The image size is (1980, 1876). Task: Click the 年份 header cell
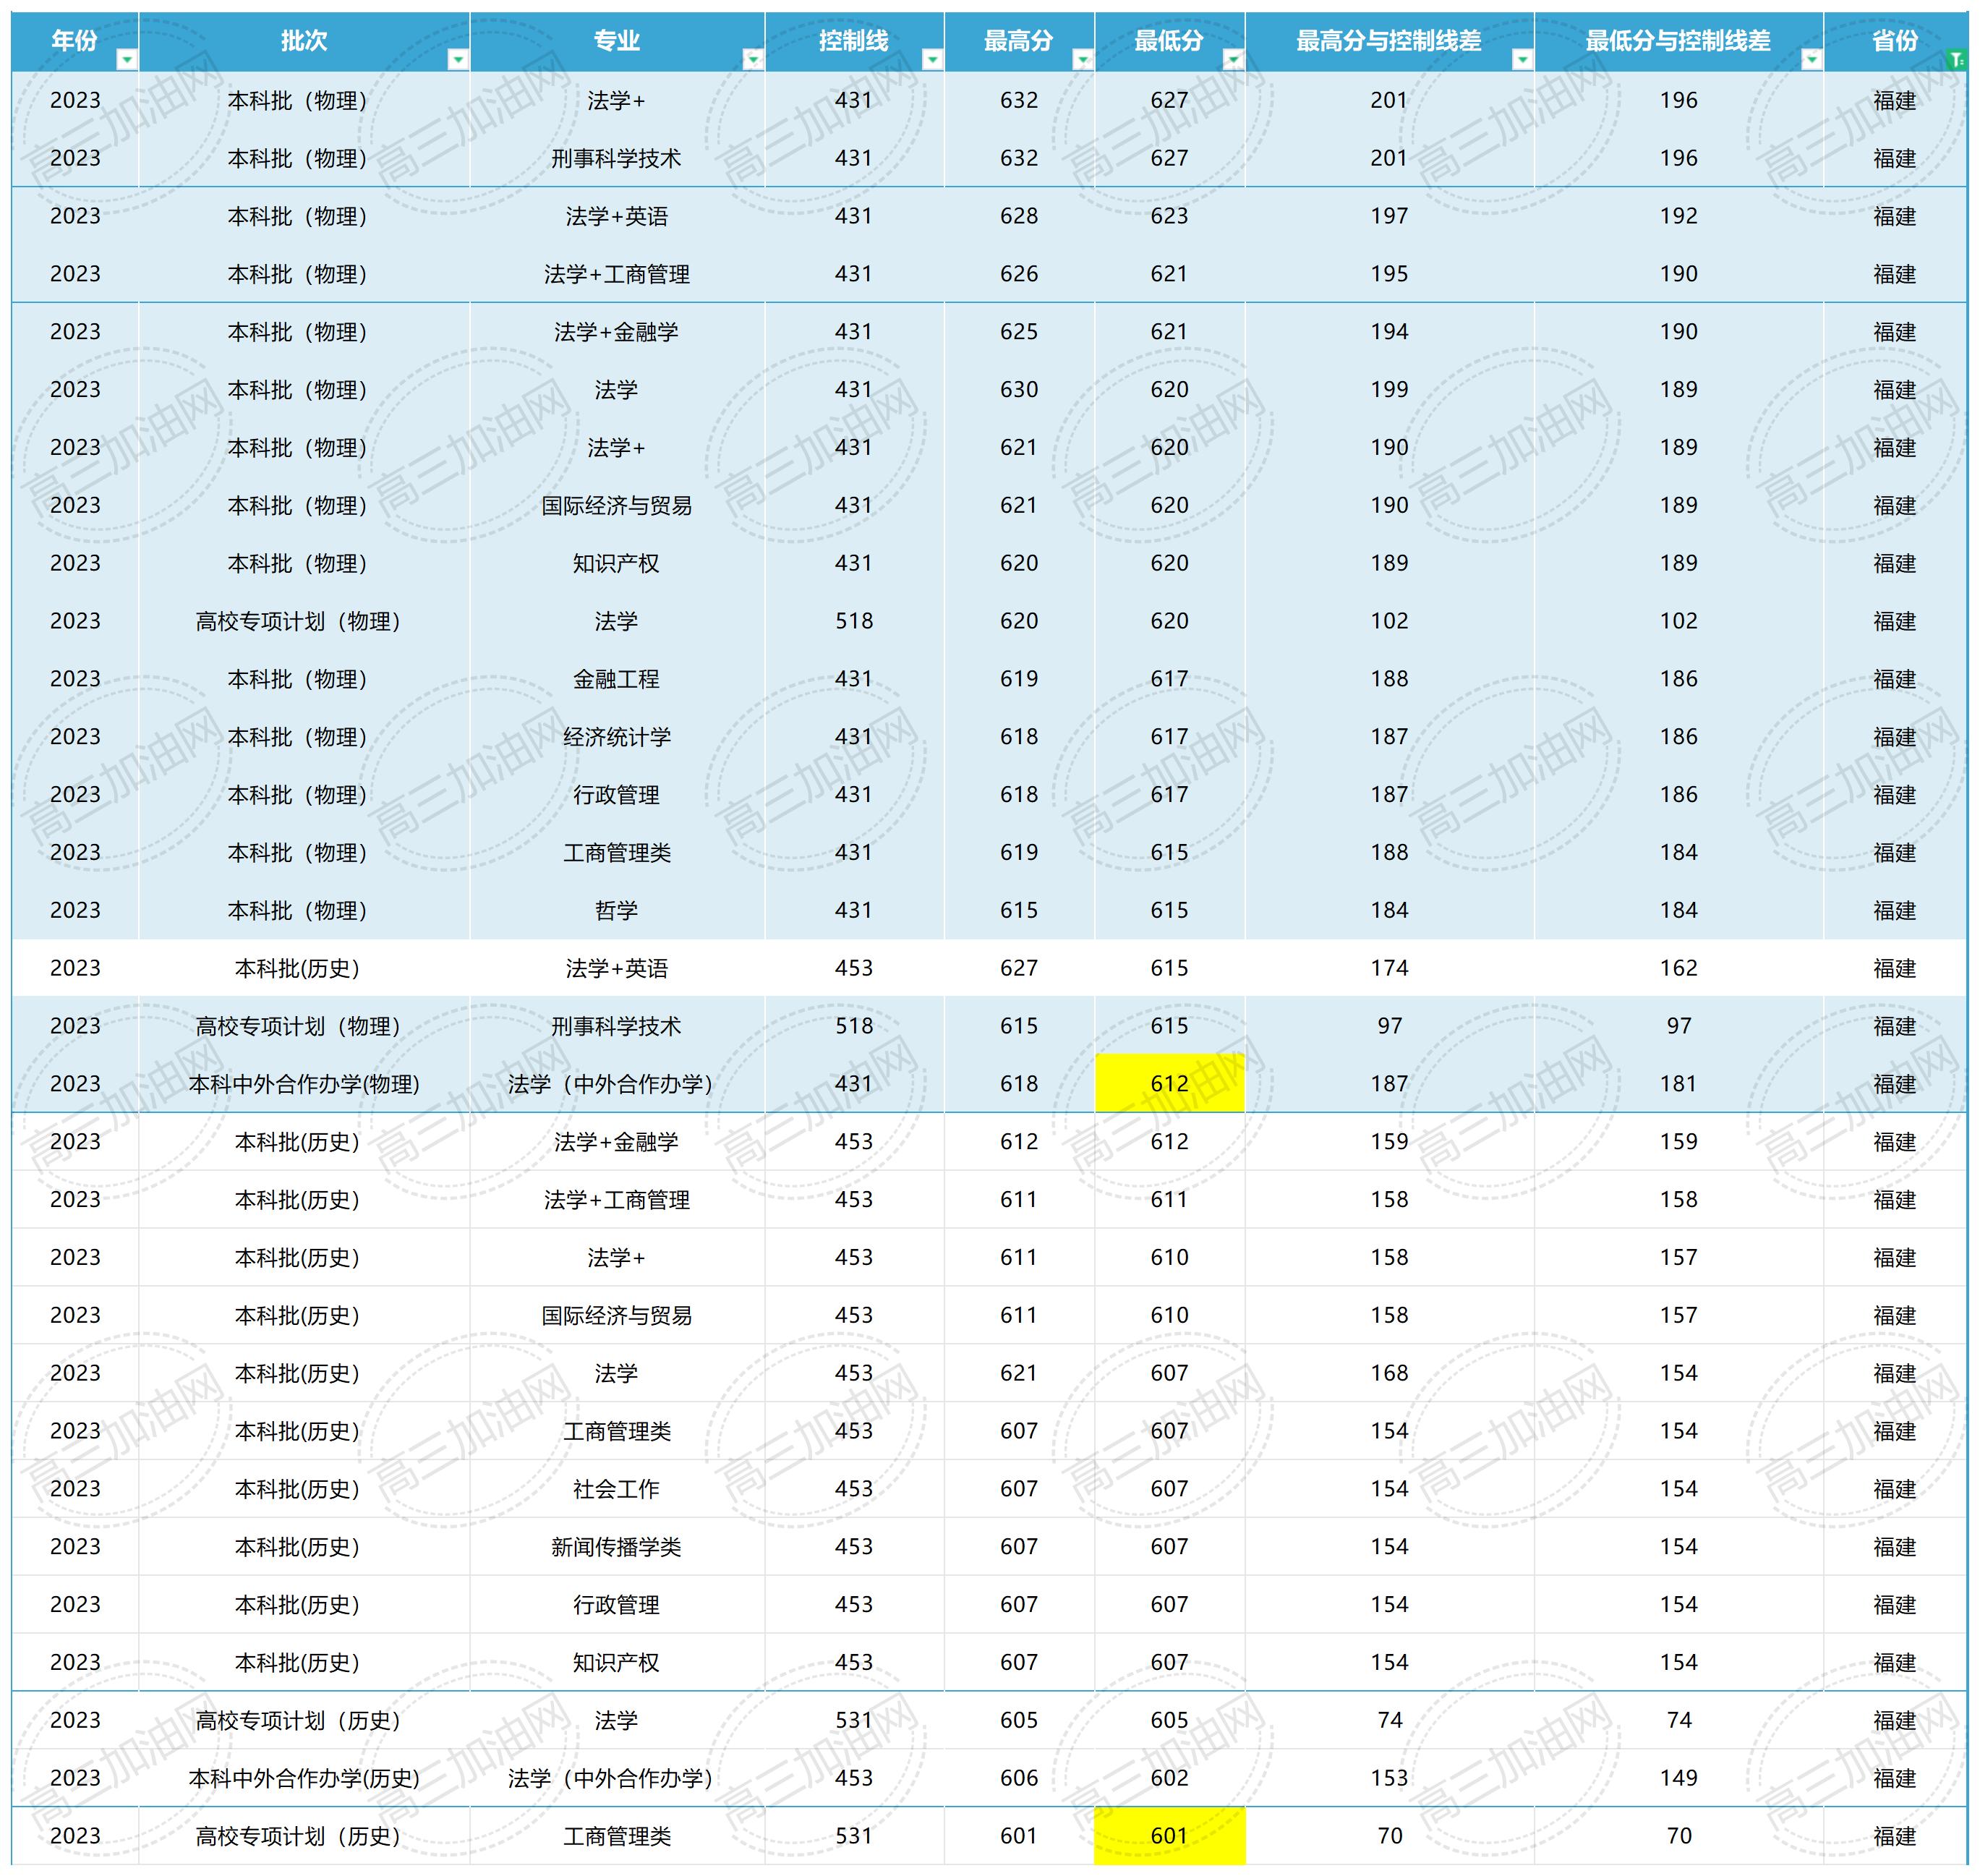click(75, 42)
